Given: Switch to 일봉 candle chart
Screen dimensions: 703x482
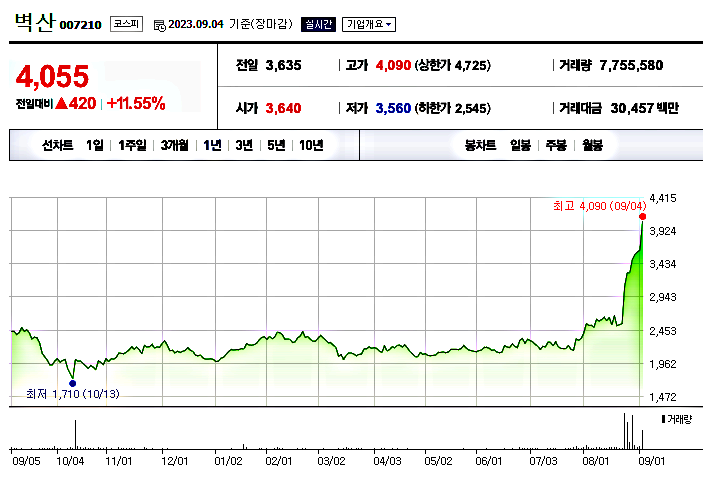Looking at the screenshot, I should click(520, 145).
